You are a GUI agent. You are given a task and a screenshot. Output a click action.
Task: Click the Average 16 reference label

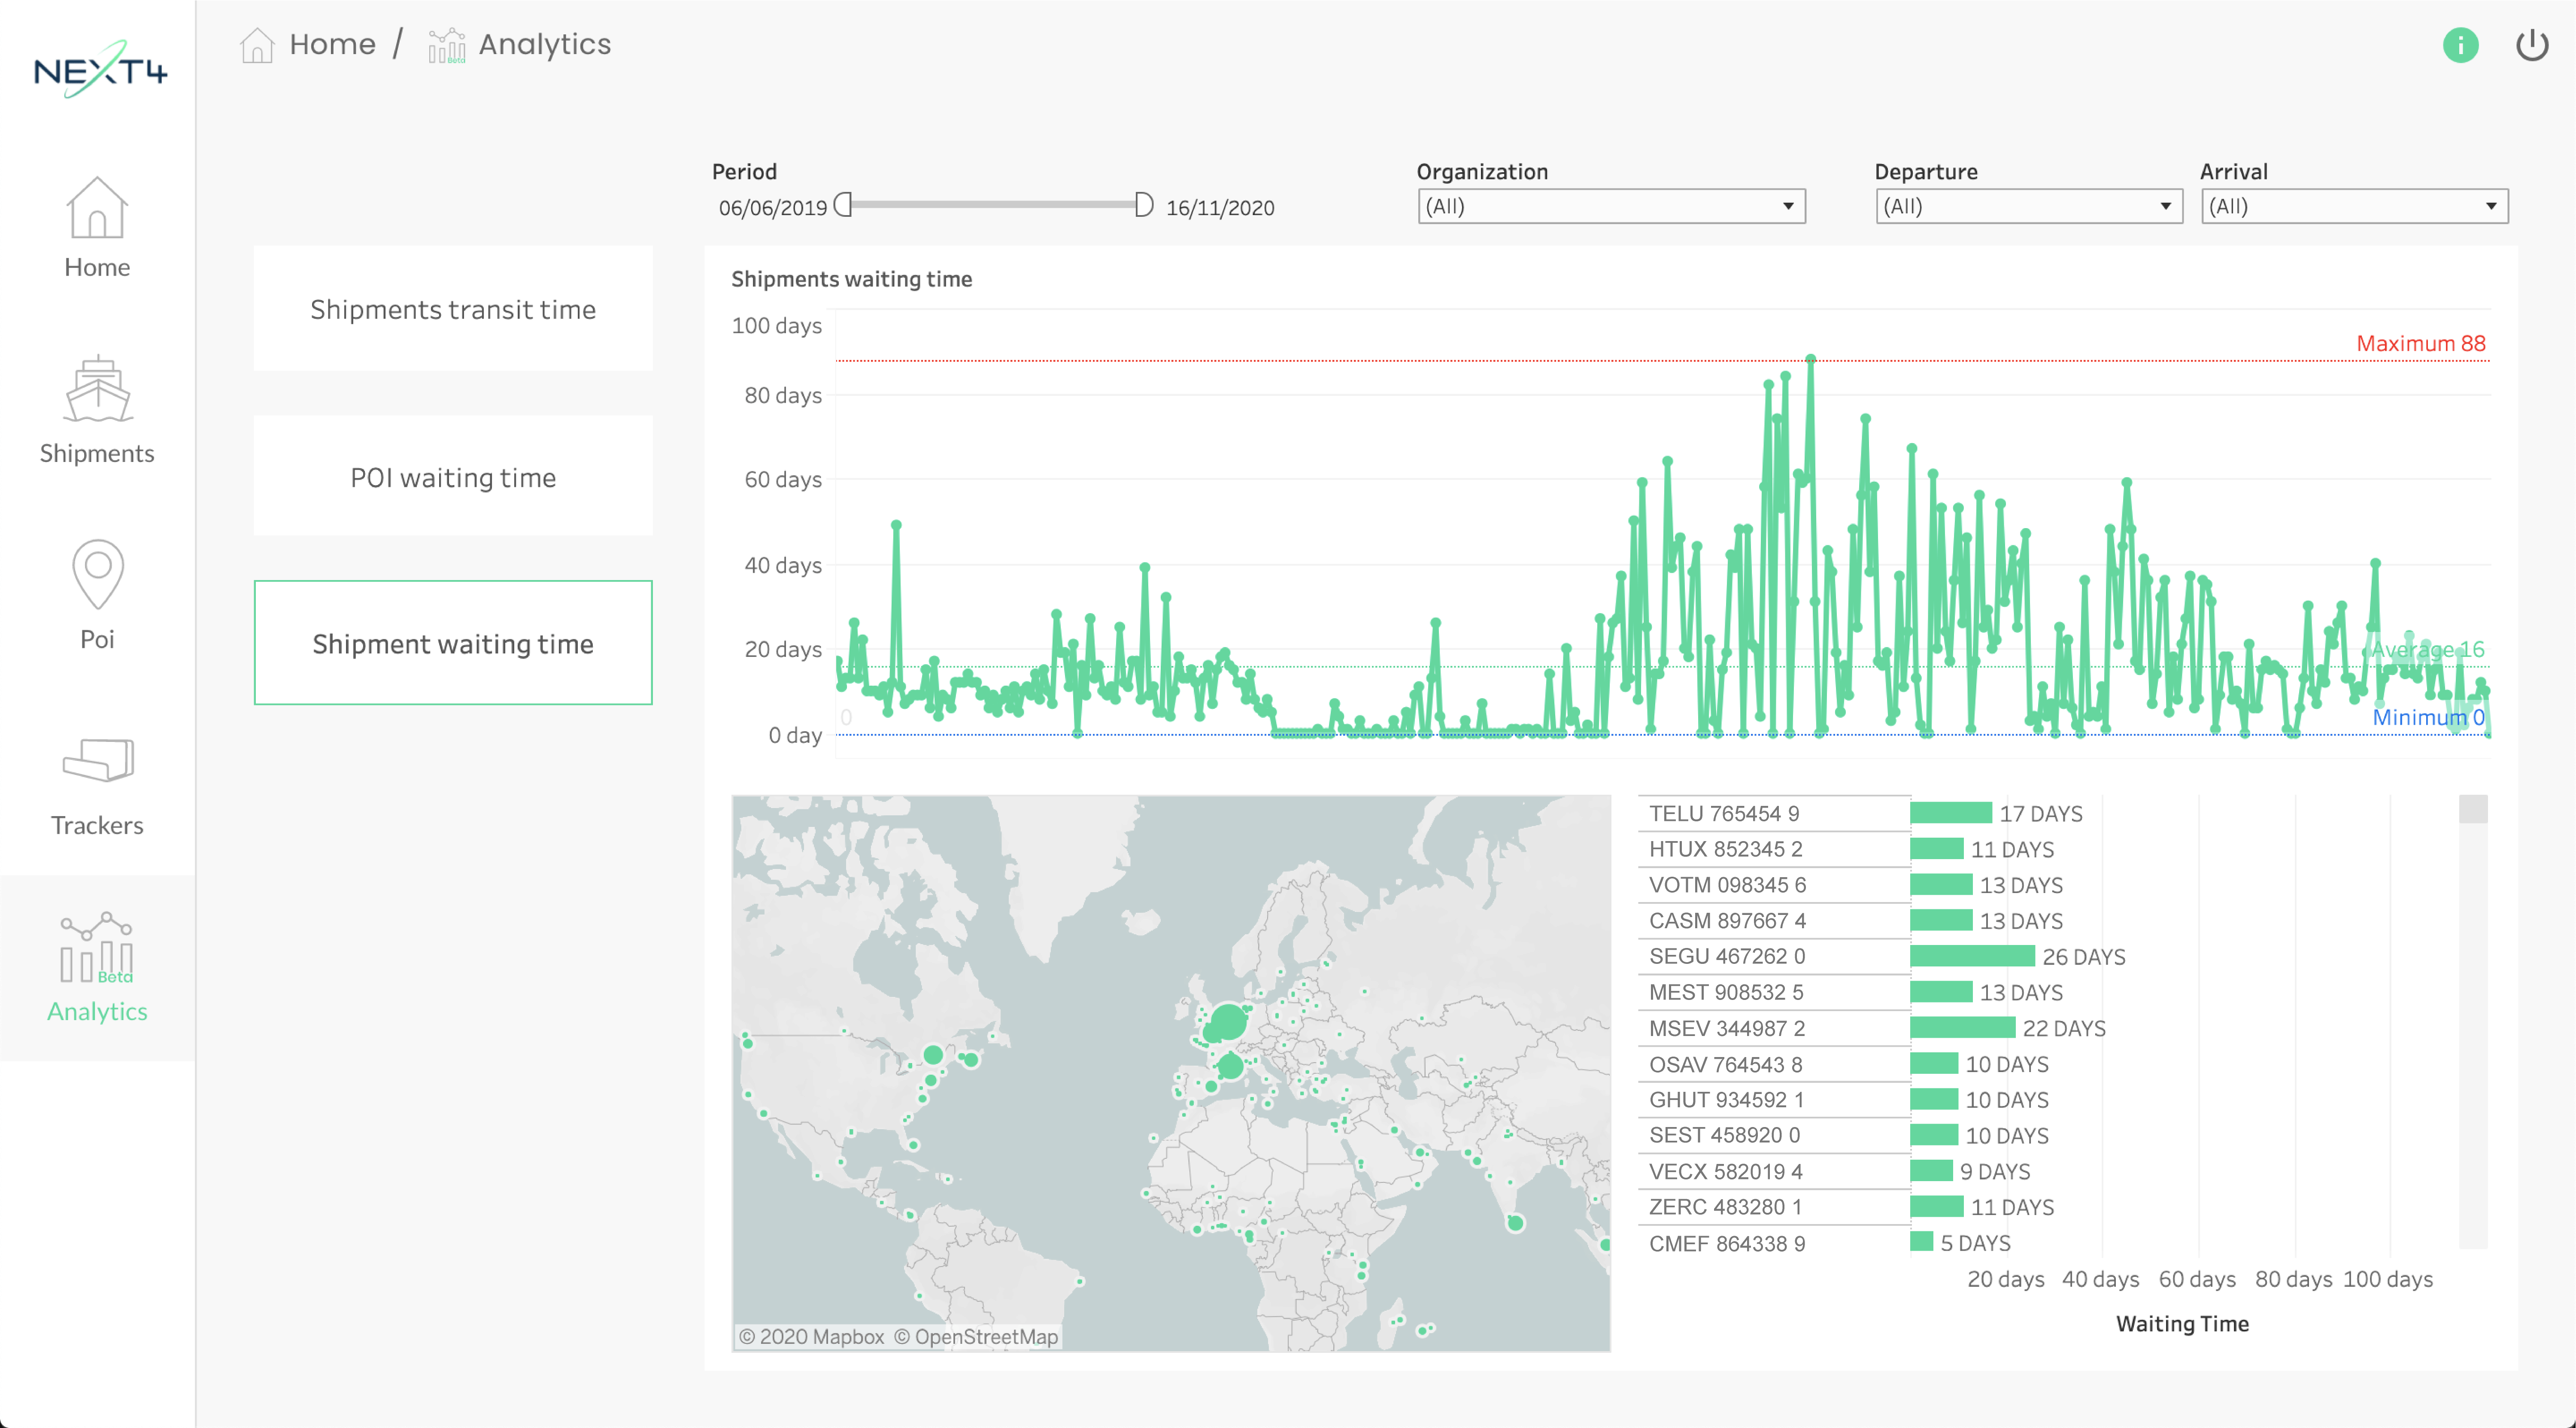pos(2428,649)
